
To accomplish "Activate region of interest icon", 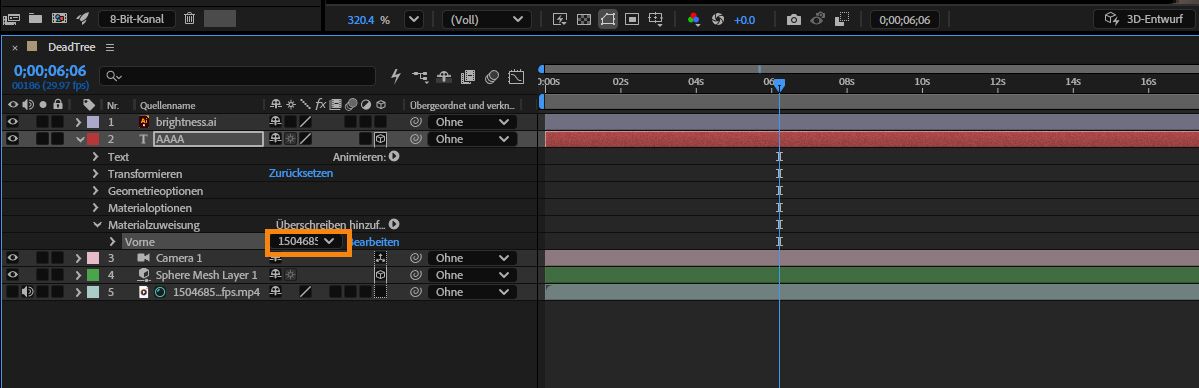I will tap(632, 20).
